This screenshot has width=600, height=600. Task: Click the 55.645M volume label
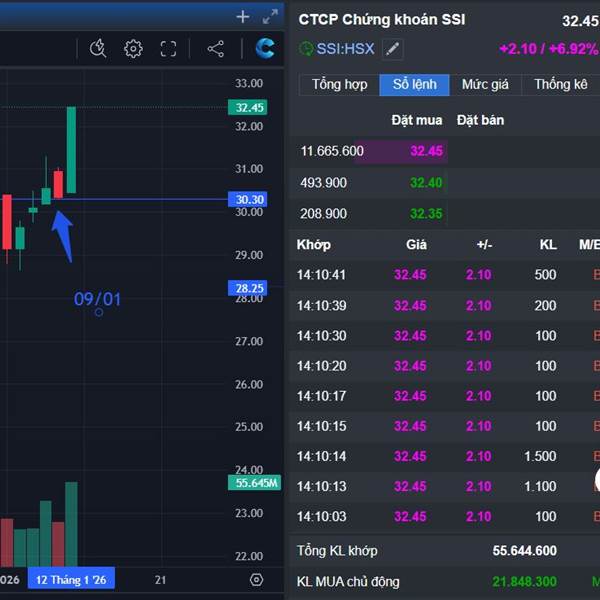coord(254,483)
